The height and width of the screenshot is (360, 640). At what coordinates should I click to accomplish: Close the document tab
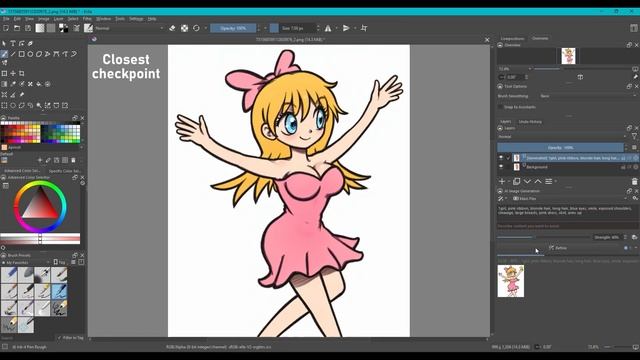(x=487, y=40)
